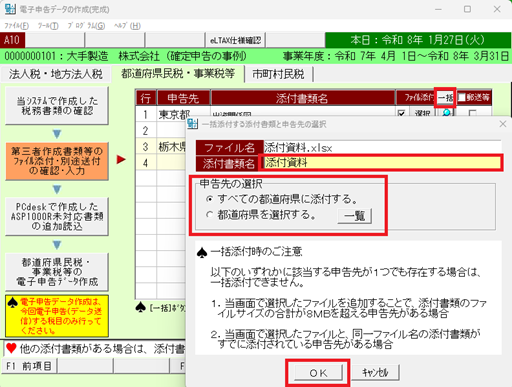This screenshot has width=512, height=387.
Task: Open 都道府県民税・事業税等の電子申告データ作成 step
Action: point(57,272)
